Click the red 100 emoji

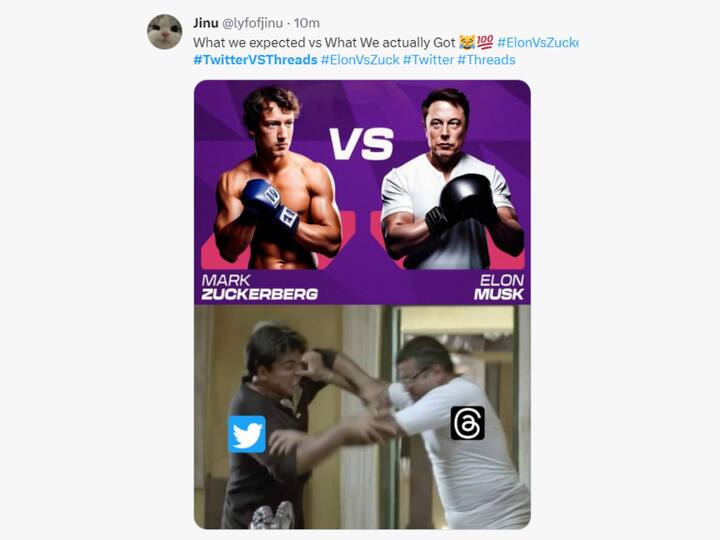(x=485, y=43)
